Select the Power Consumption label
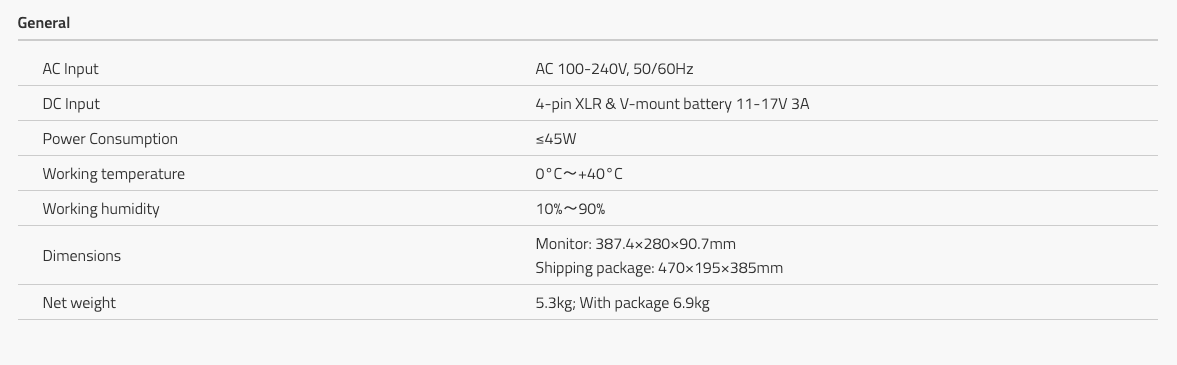Image resolution: width=1177 pixels, height=365 pixels. 110,139
